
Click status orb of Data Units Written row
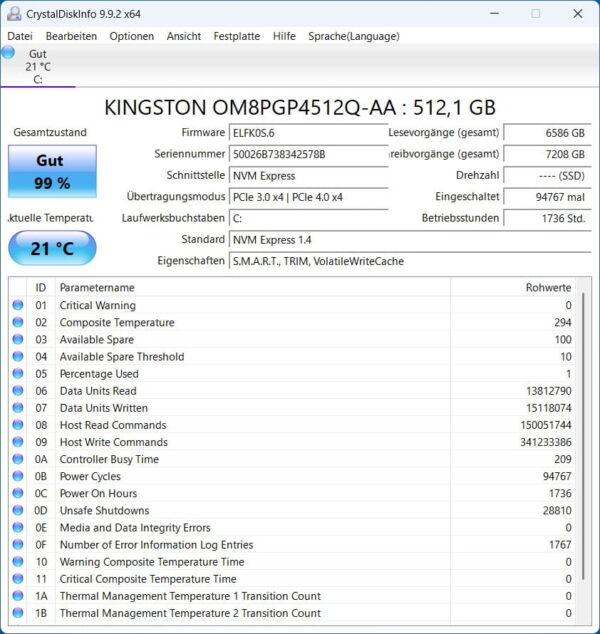pyautogui.click(x=18, y=408)
